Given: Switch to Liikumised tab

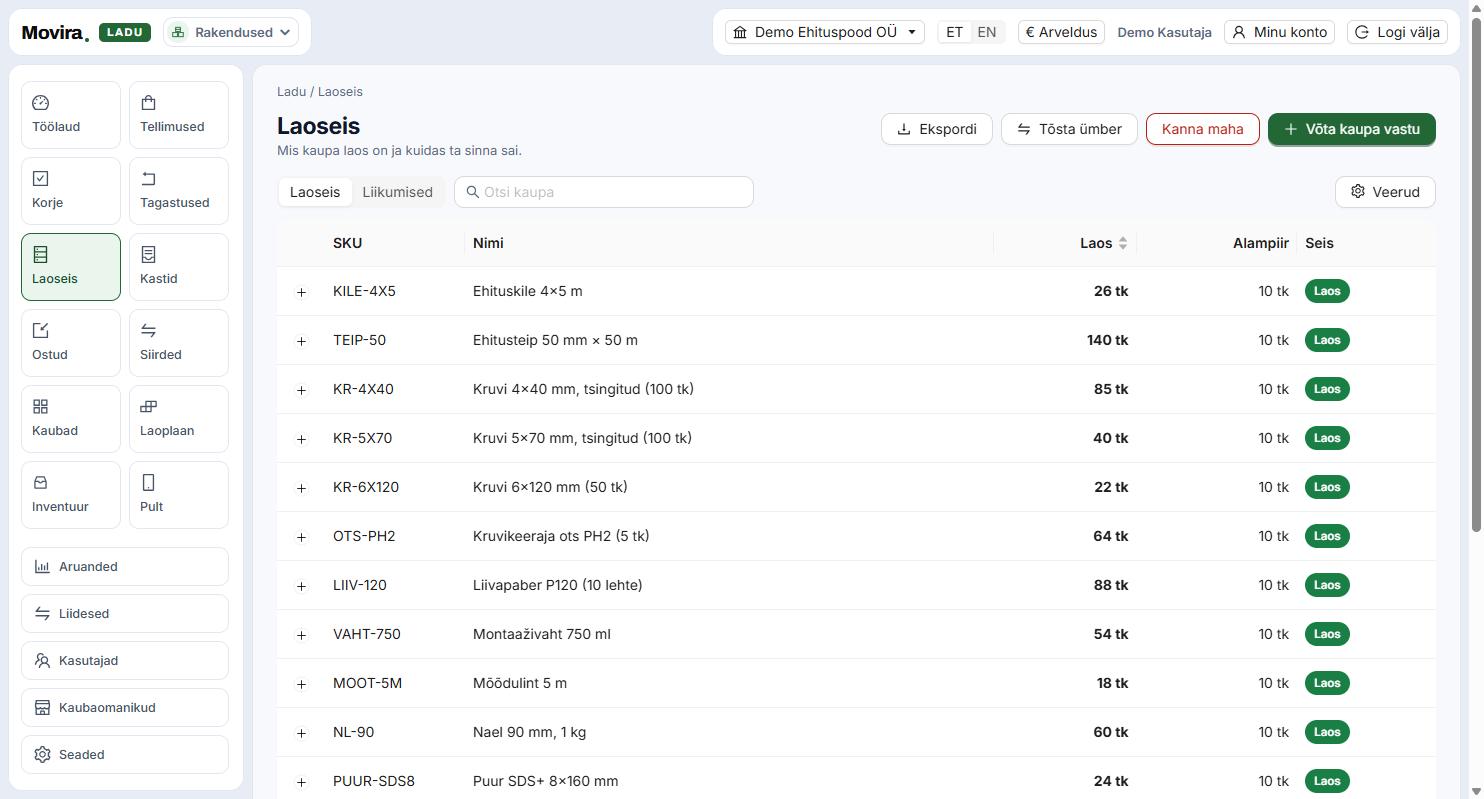Looking at the screenshot, I should [397, 192].
